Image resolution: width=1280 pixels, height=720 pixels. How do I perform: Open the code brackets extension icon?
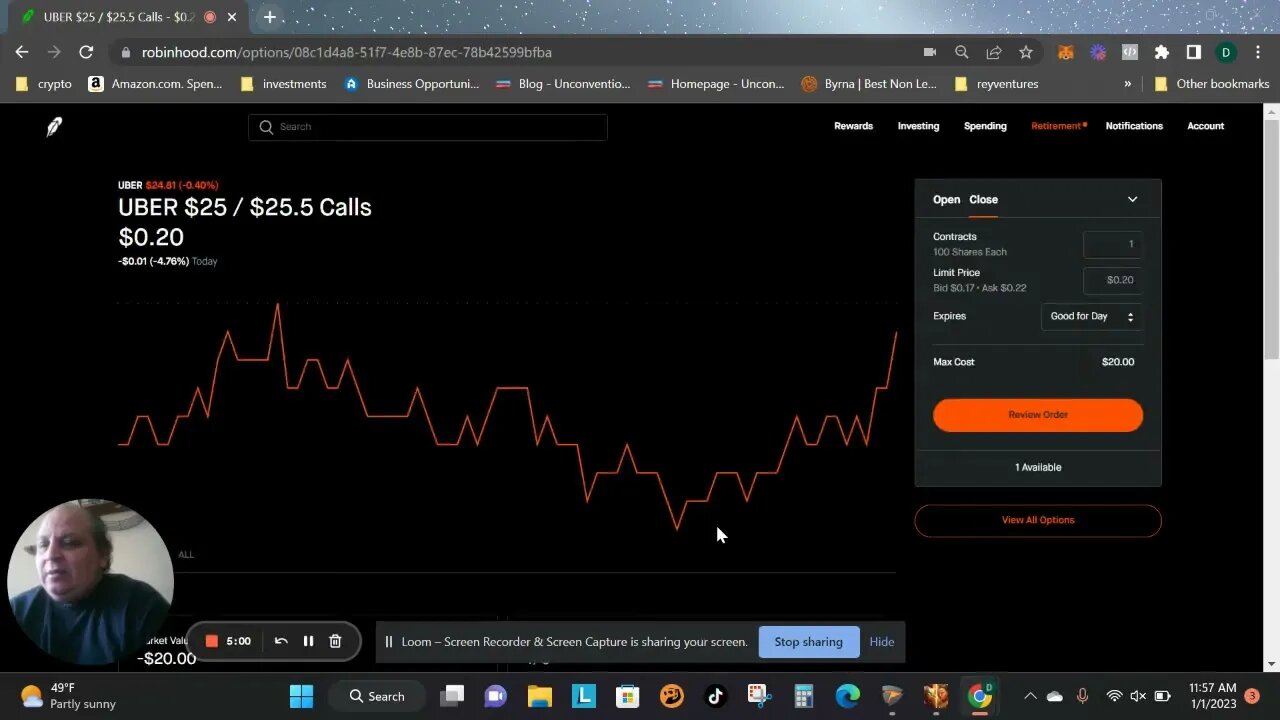point(1130,52)
